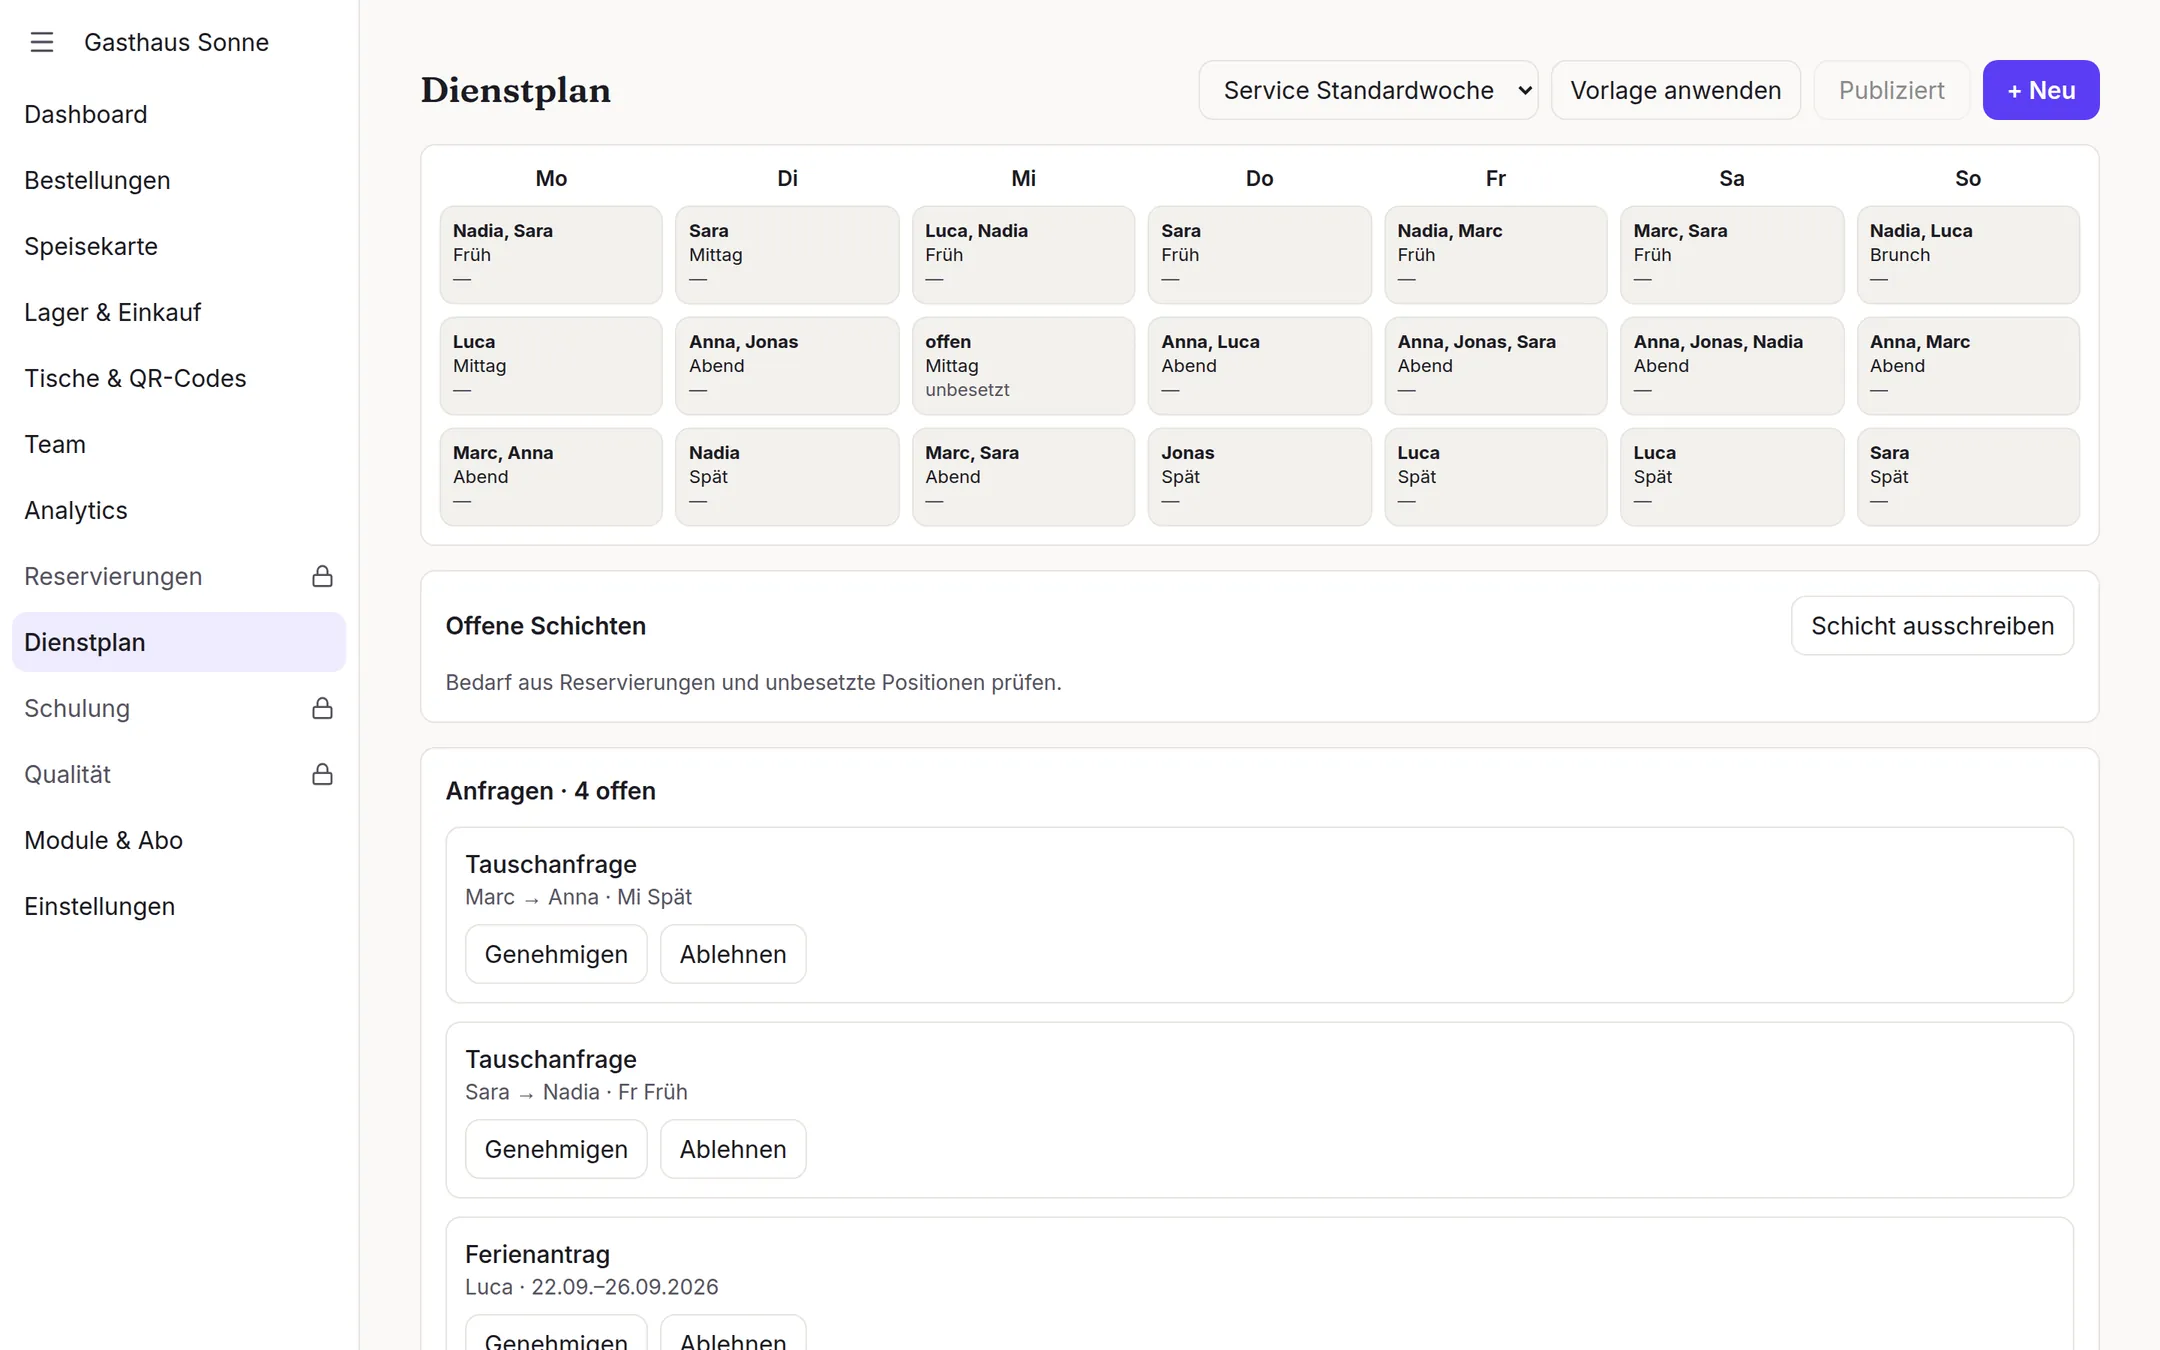This screenshot has height=1350, width=2160.
Task: Navigate to Lager & Einkauf
Action: 179,312
